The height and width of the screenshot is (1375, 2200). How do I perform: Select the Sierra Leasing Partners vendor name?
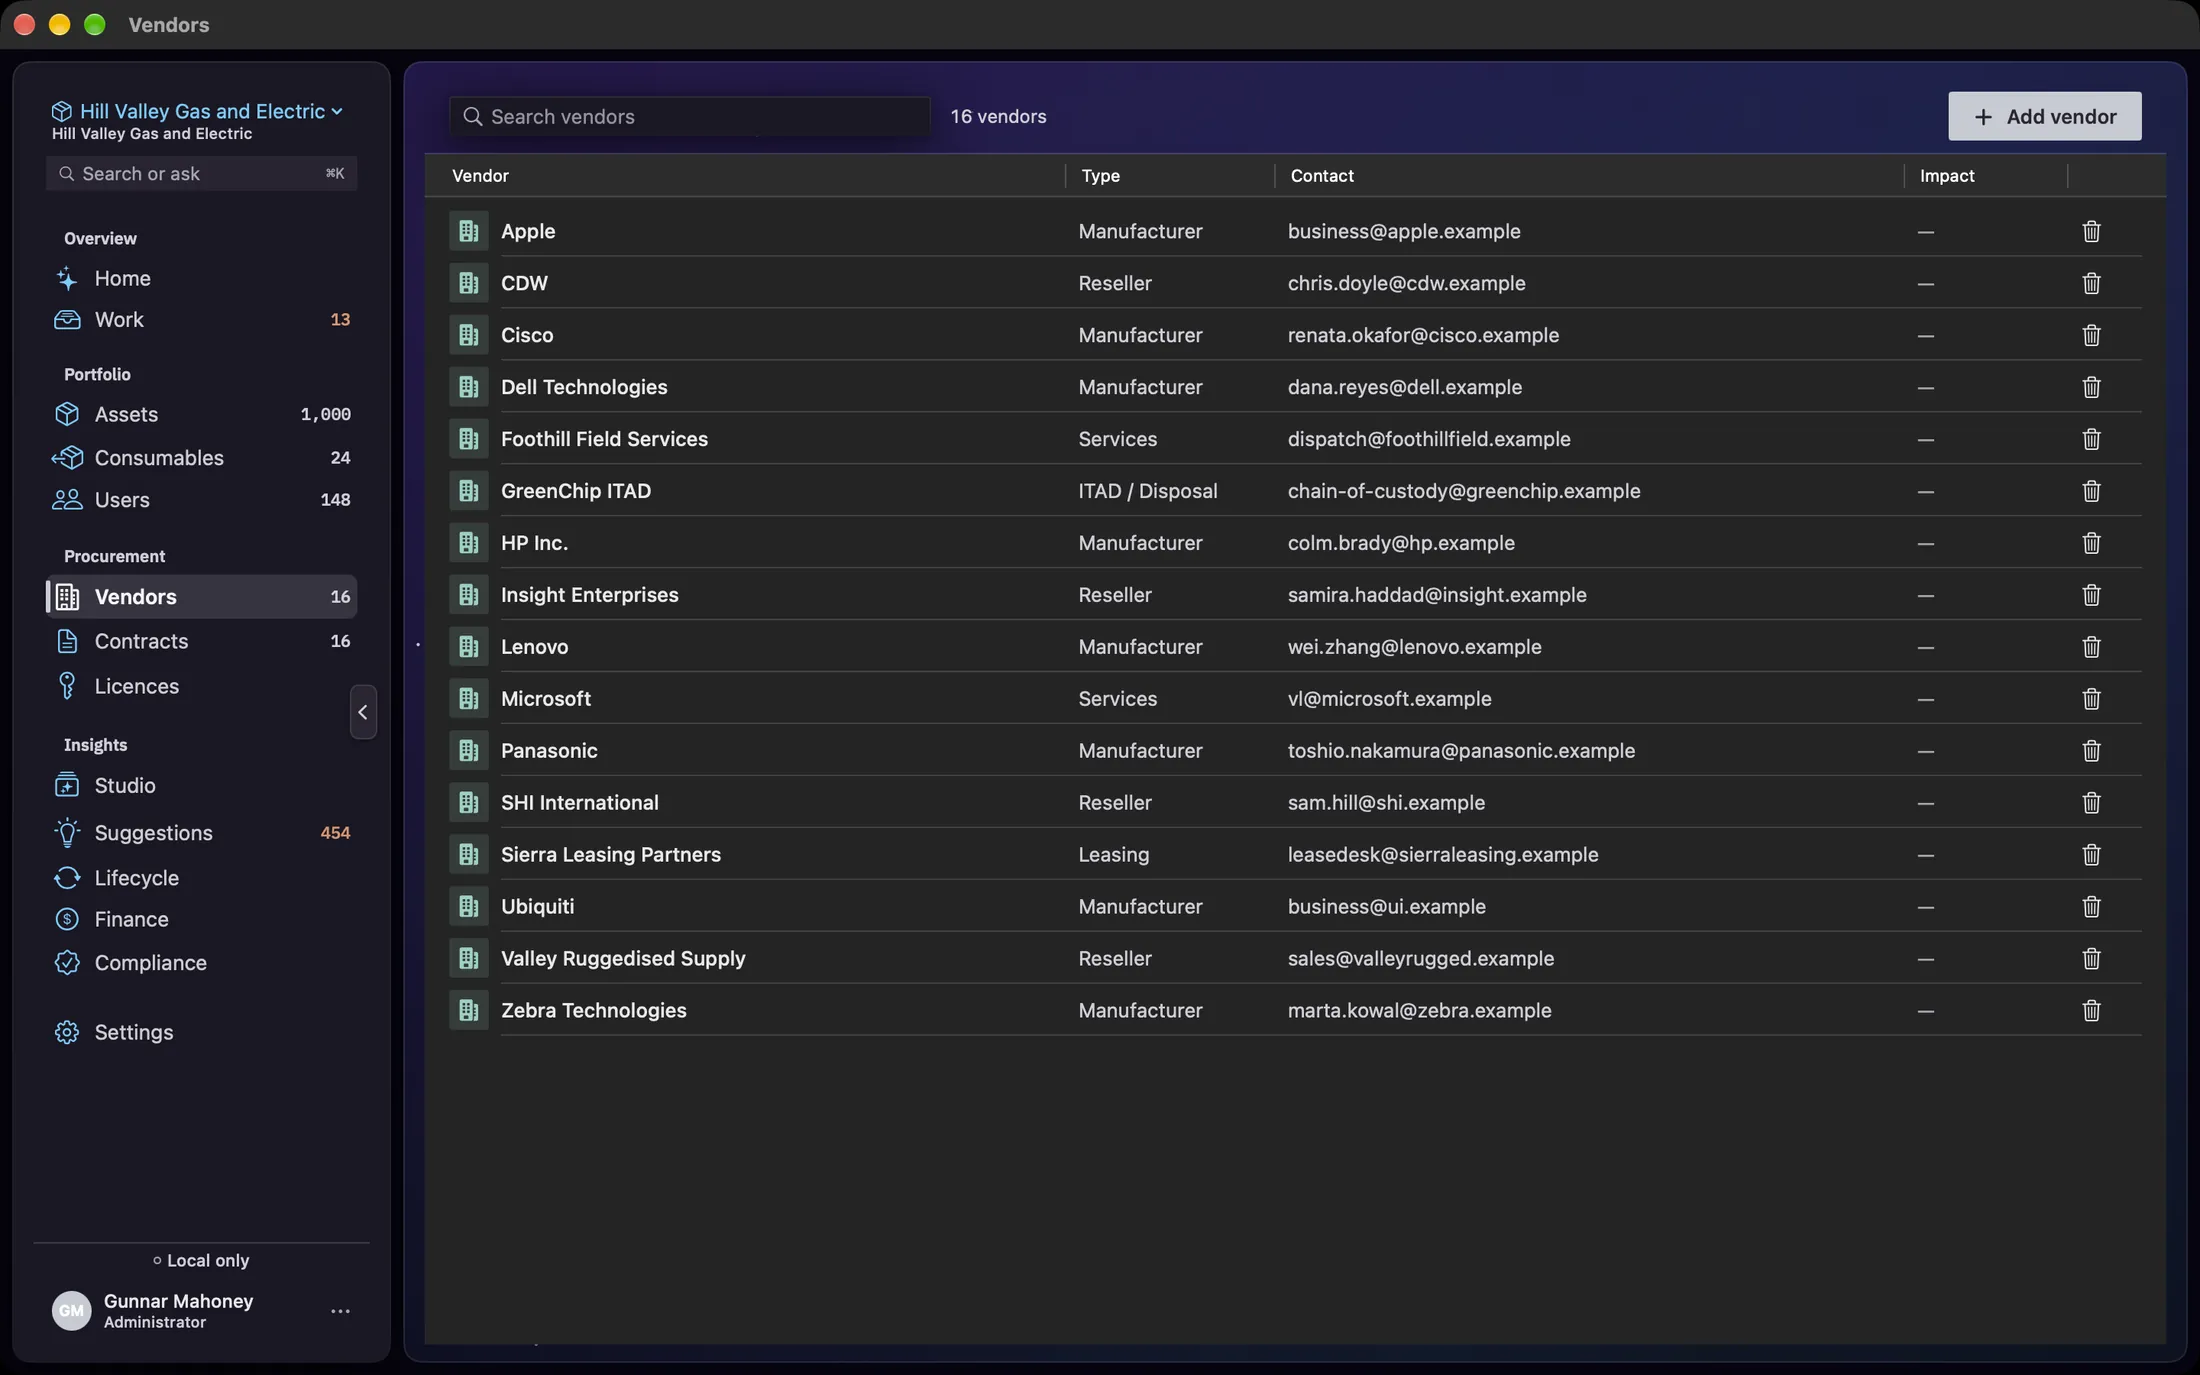coord(611,855)
